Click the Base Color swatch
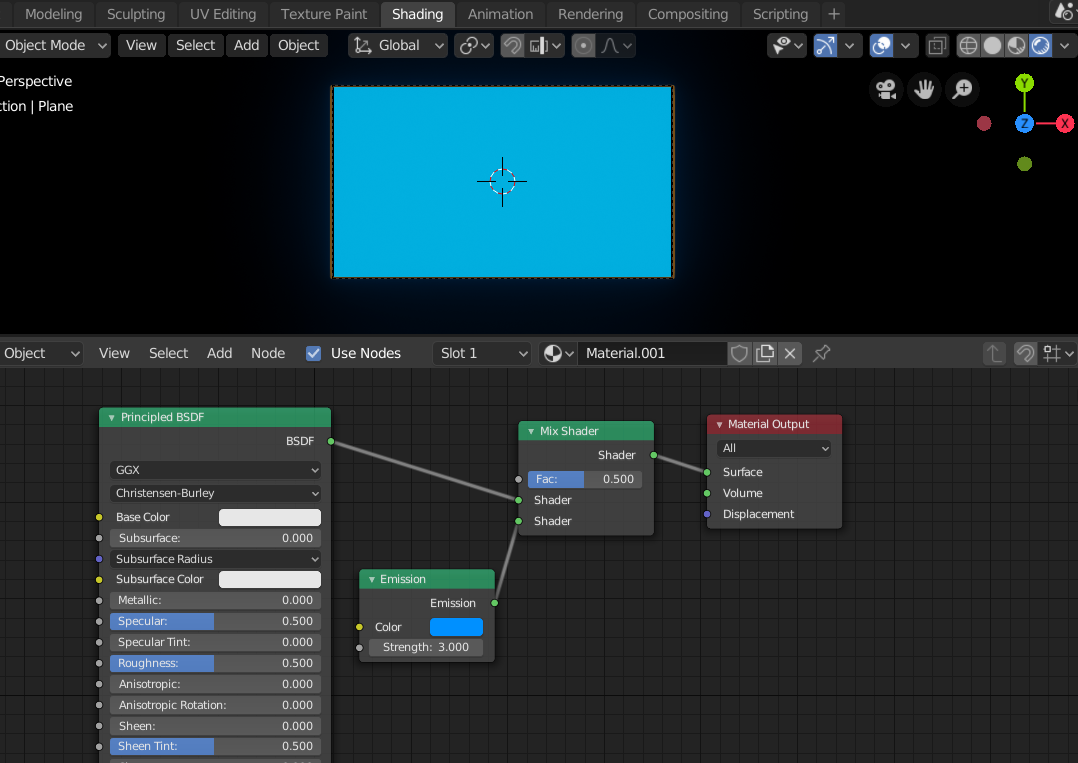 pyautogui.click(x=270, y=518)
